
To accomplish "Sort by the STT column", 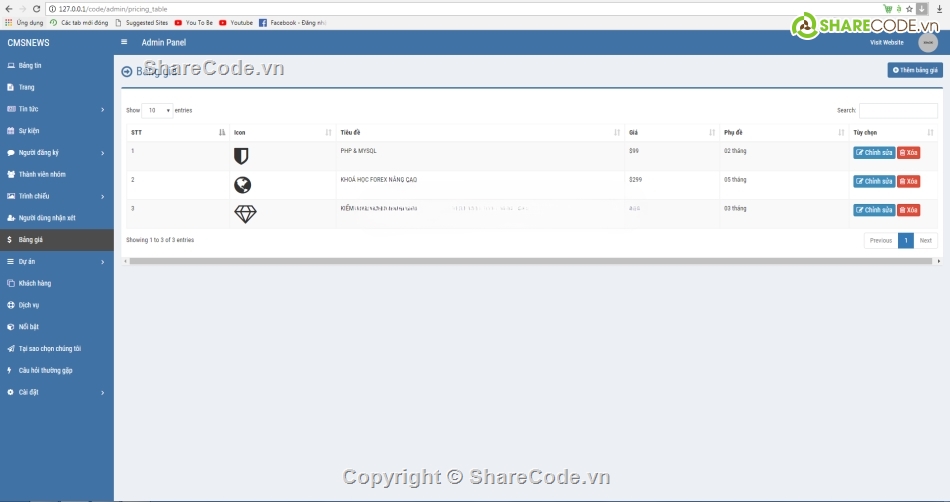I will click(178, 133).
